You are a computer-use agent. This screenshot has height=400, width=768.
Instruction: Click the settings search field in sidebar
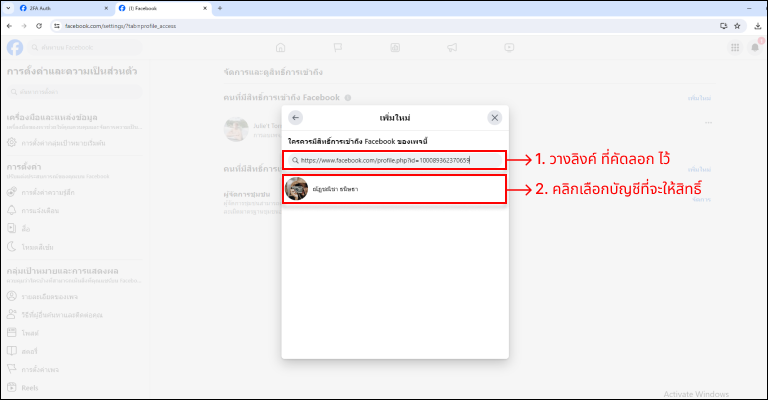pyautogui.click(x=75, y=92)
